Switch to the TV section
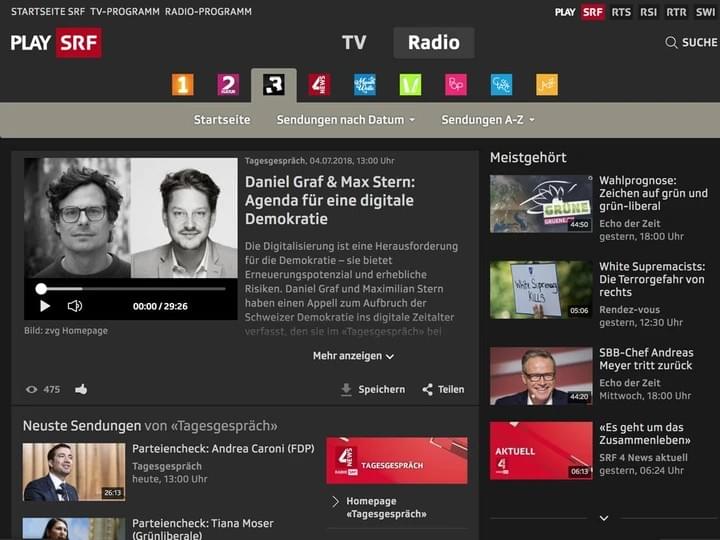720x540 pixels. coord(354,42)
